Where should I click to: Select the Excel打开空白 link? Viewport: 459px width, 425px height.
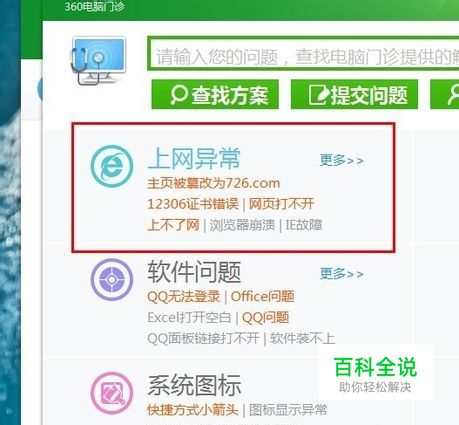189,317
